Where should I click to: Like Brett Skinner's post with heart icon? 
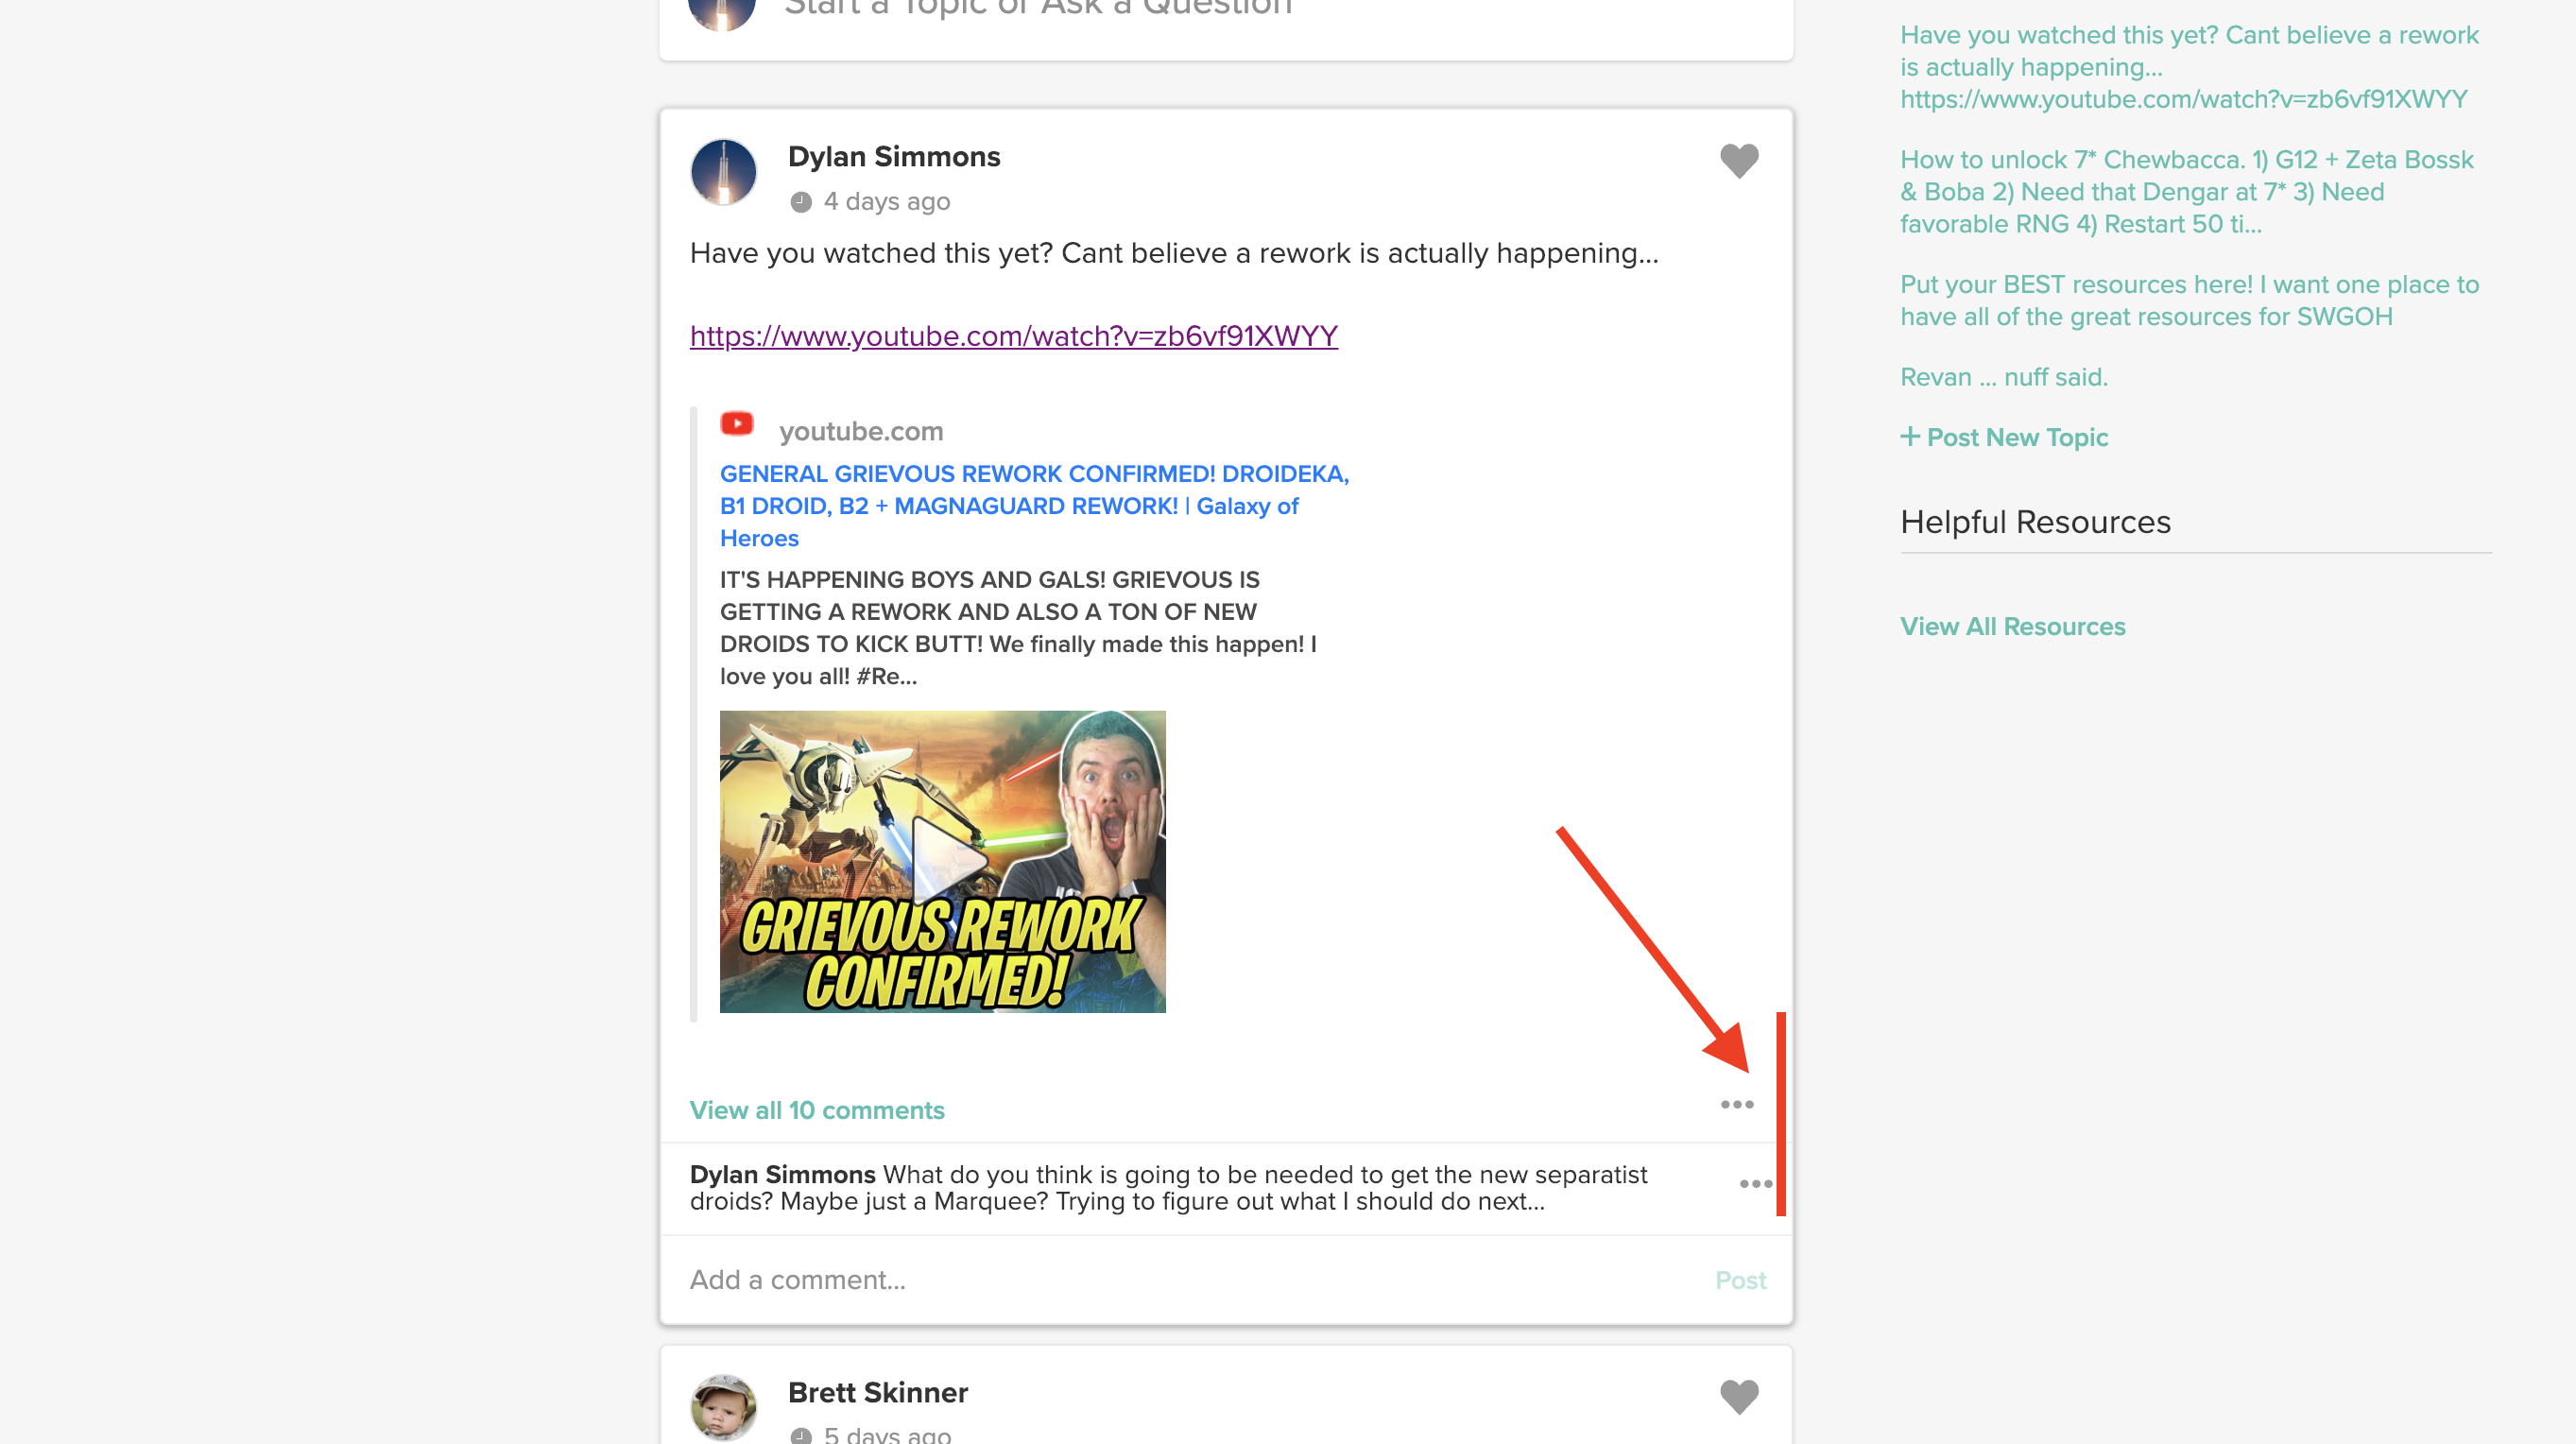[1739, 1396]
